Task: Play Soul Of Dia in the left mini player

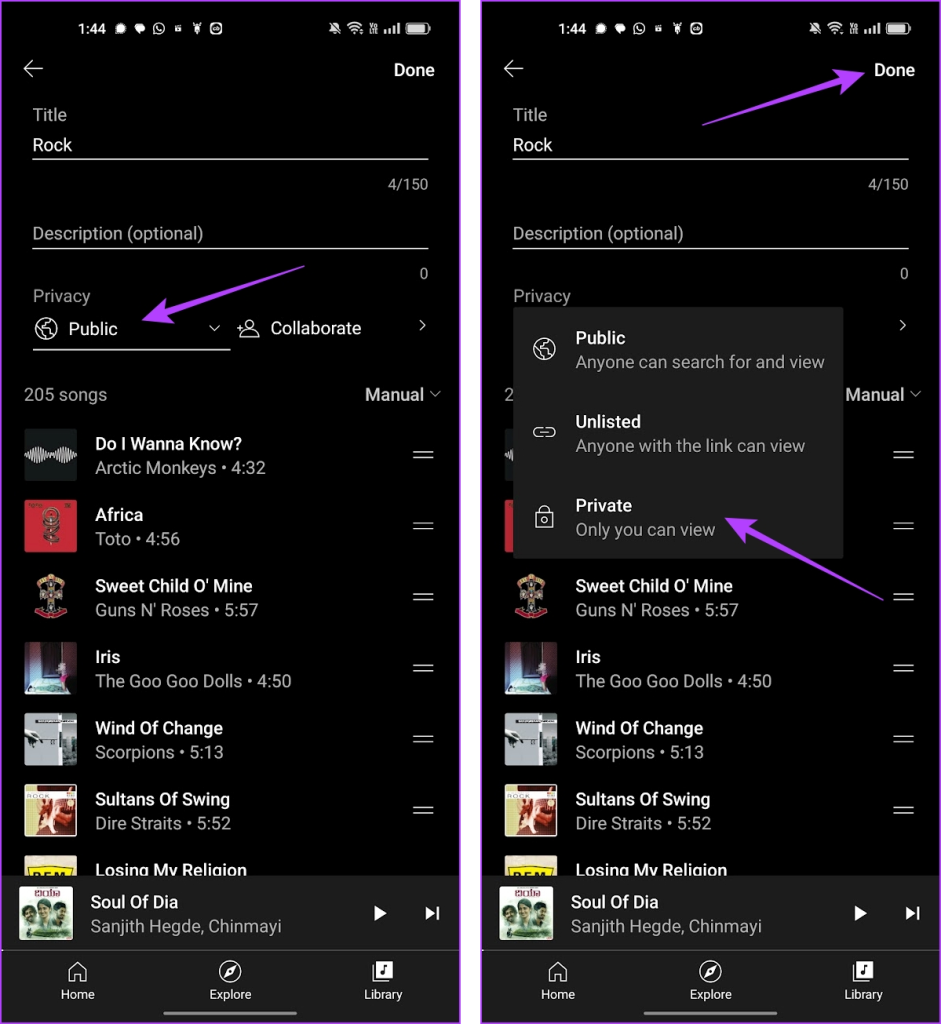Action: (380, 913)
